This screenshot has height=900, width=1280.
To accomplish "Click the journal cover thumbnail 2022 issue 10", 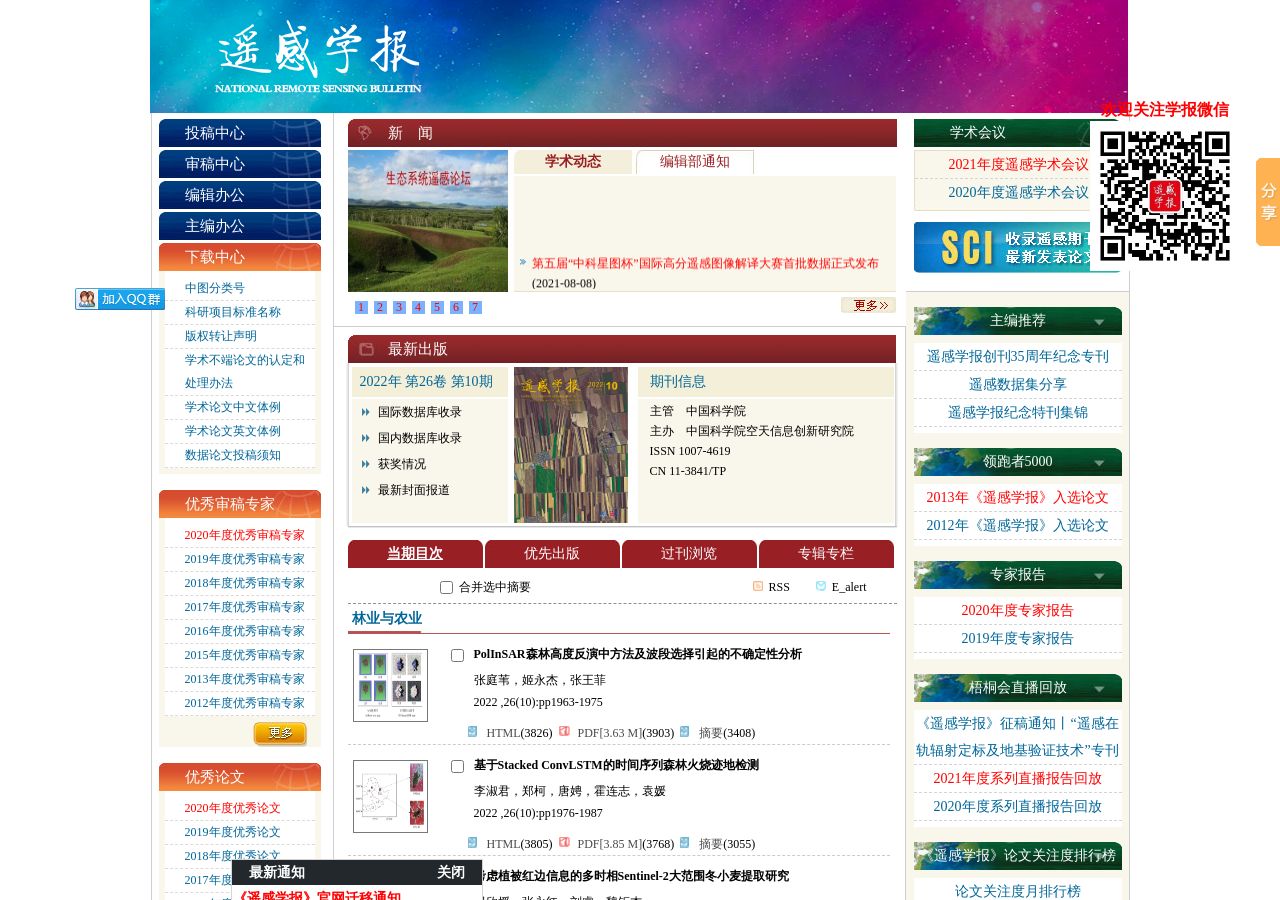I will point(571,445).
